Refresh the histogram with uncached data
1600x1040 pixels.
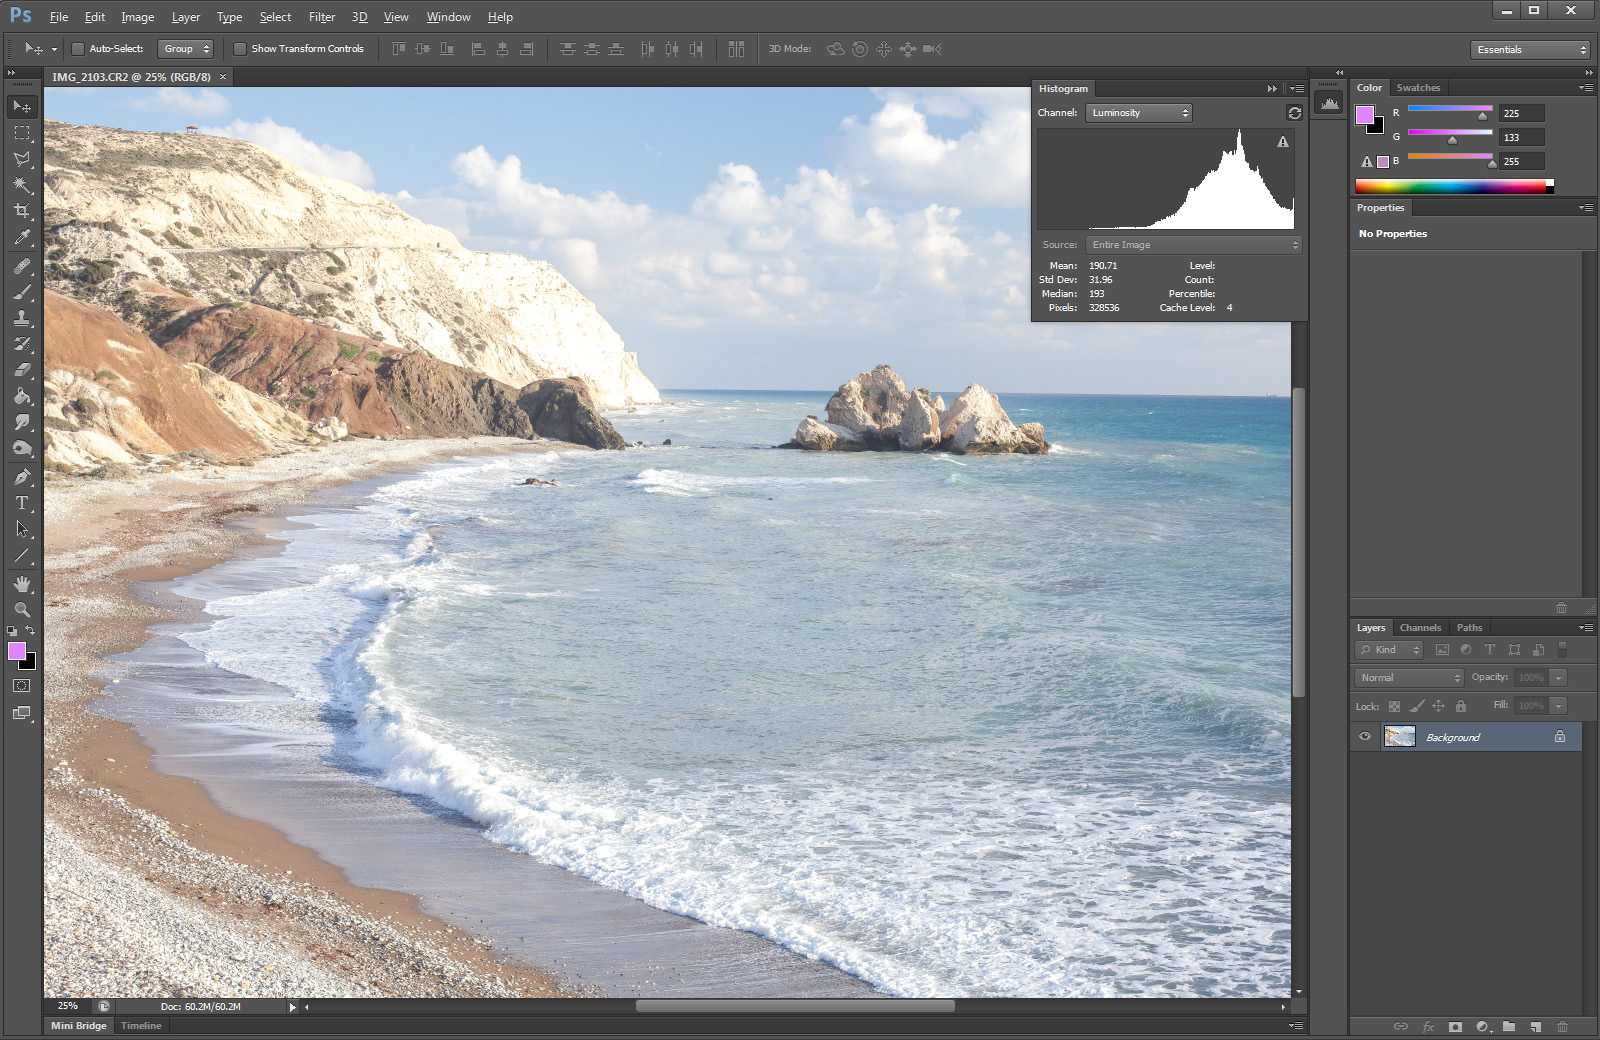click(x=1294, y=113)
